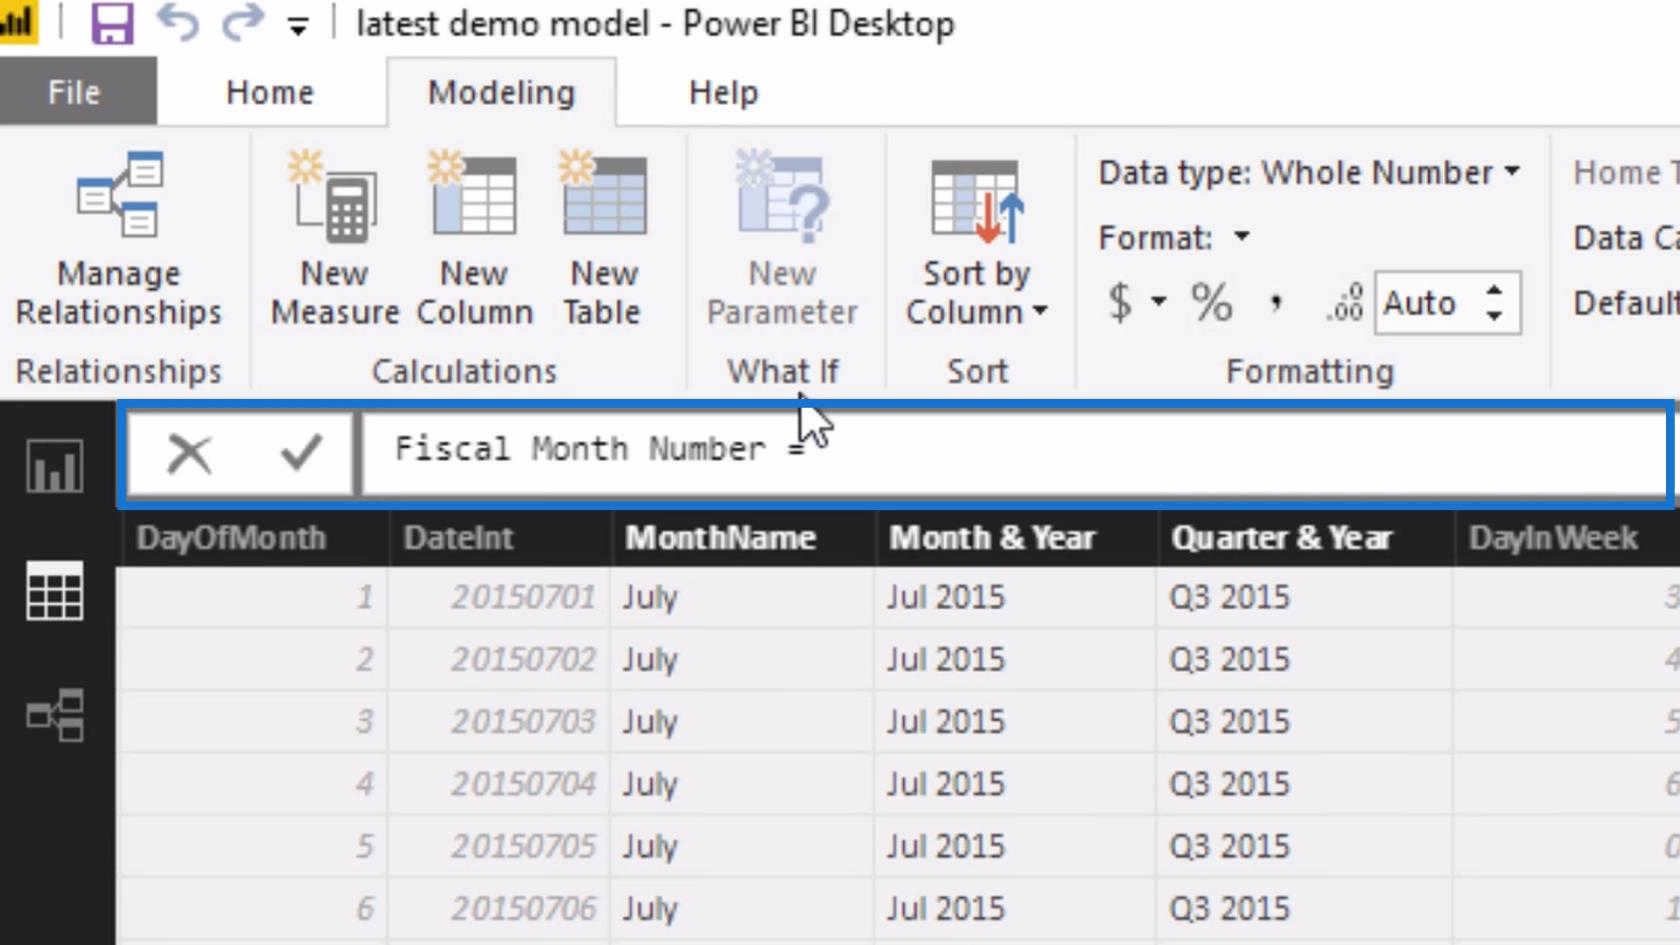Click the cell 20150702 in DateInt
The height and width of the screenshot is (945, 1680).
[500, 659]
